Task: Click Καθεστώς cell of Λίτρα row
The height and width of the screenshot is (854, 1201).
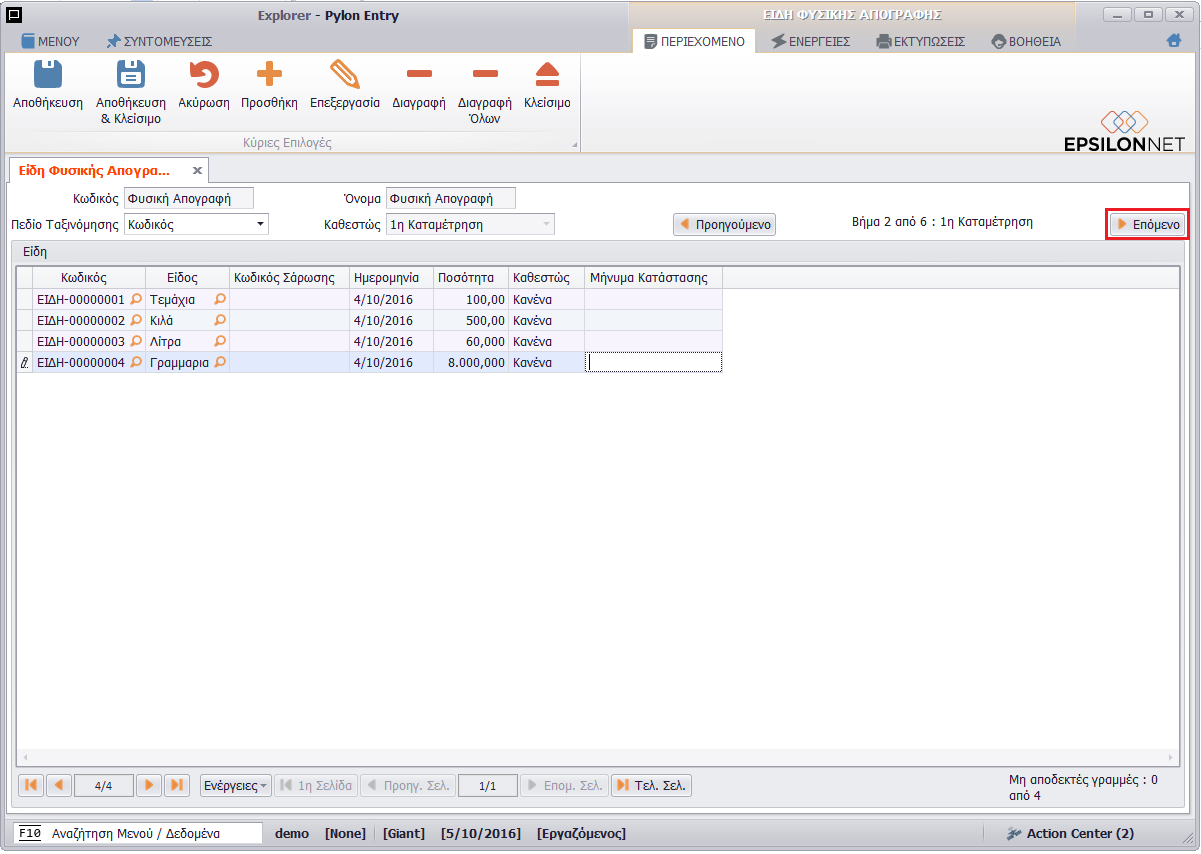Action: click(546, 341)
